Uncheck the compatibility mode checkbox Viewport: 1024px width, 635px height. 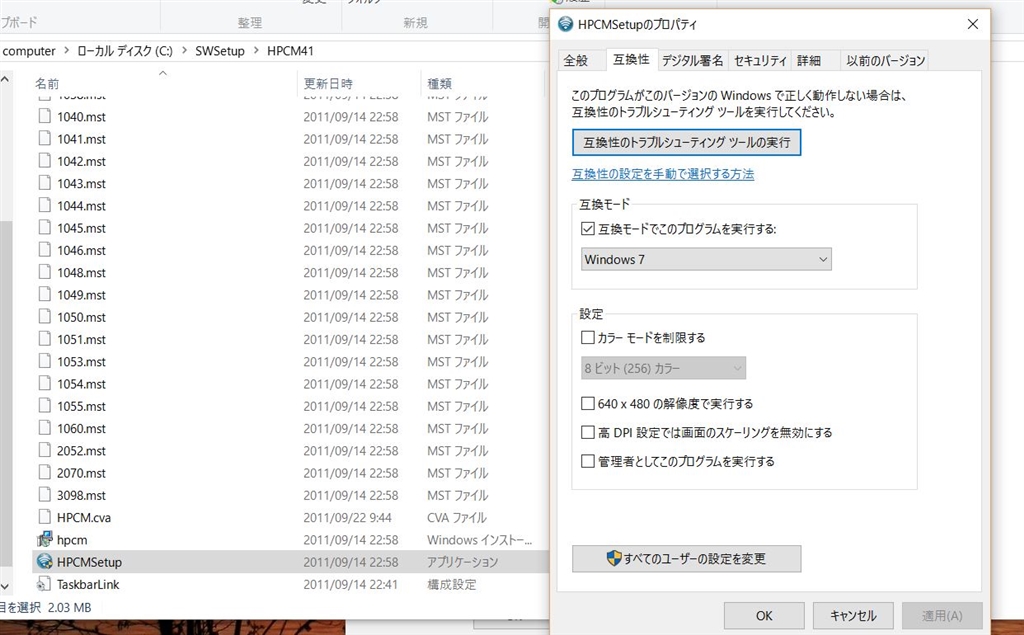coord(588,229)
